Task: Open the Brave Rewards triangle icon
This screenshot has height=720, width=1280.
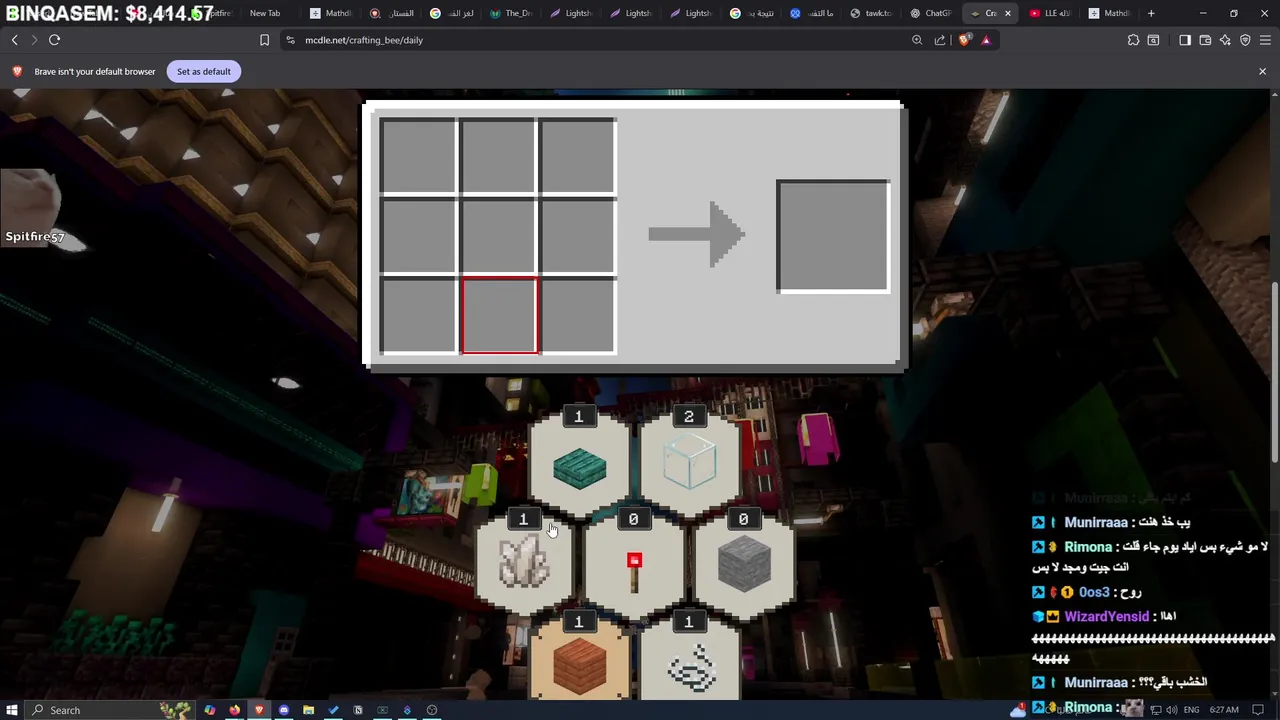Action: coord(986,40)
